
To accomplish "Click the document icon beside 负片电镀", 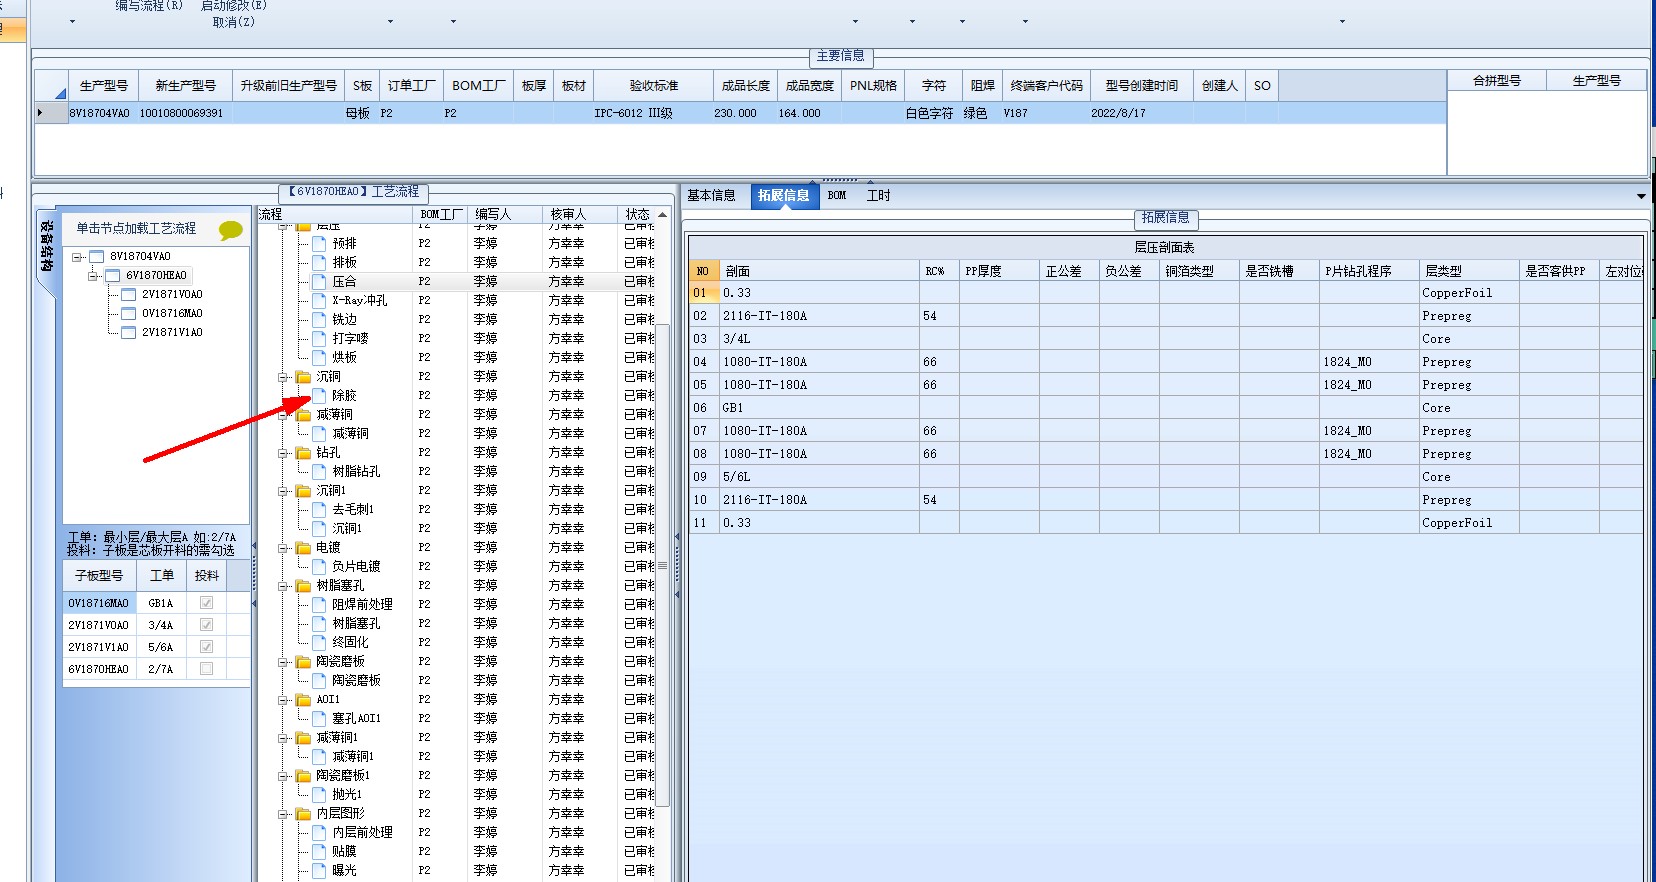I will pyautogui.click(x=320, y=567).
